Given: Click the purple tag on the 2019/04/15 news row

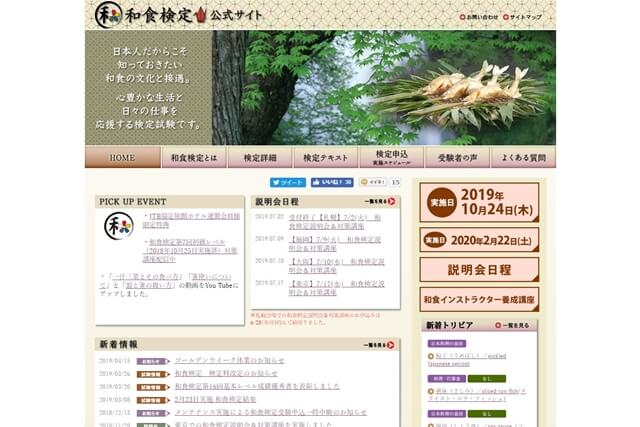Looking at the screenshot, I should click(153, 361).
